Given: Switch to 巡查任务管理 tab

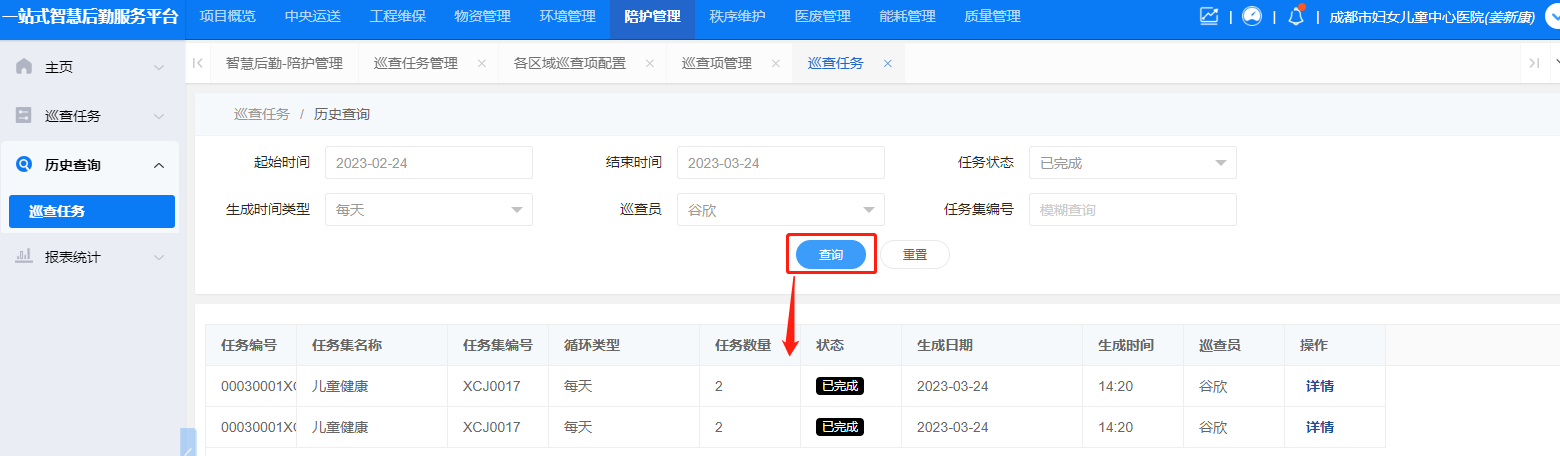Looking at the screenshot, I should click(x=416, y=63).
